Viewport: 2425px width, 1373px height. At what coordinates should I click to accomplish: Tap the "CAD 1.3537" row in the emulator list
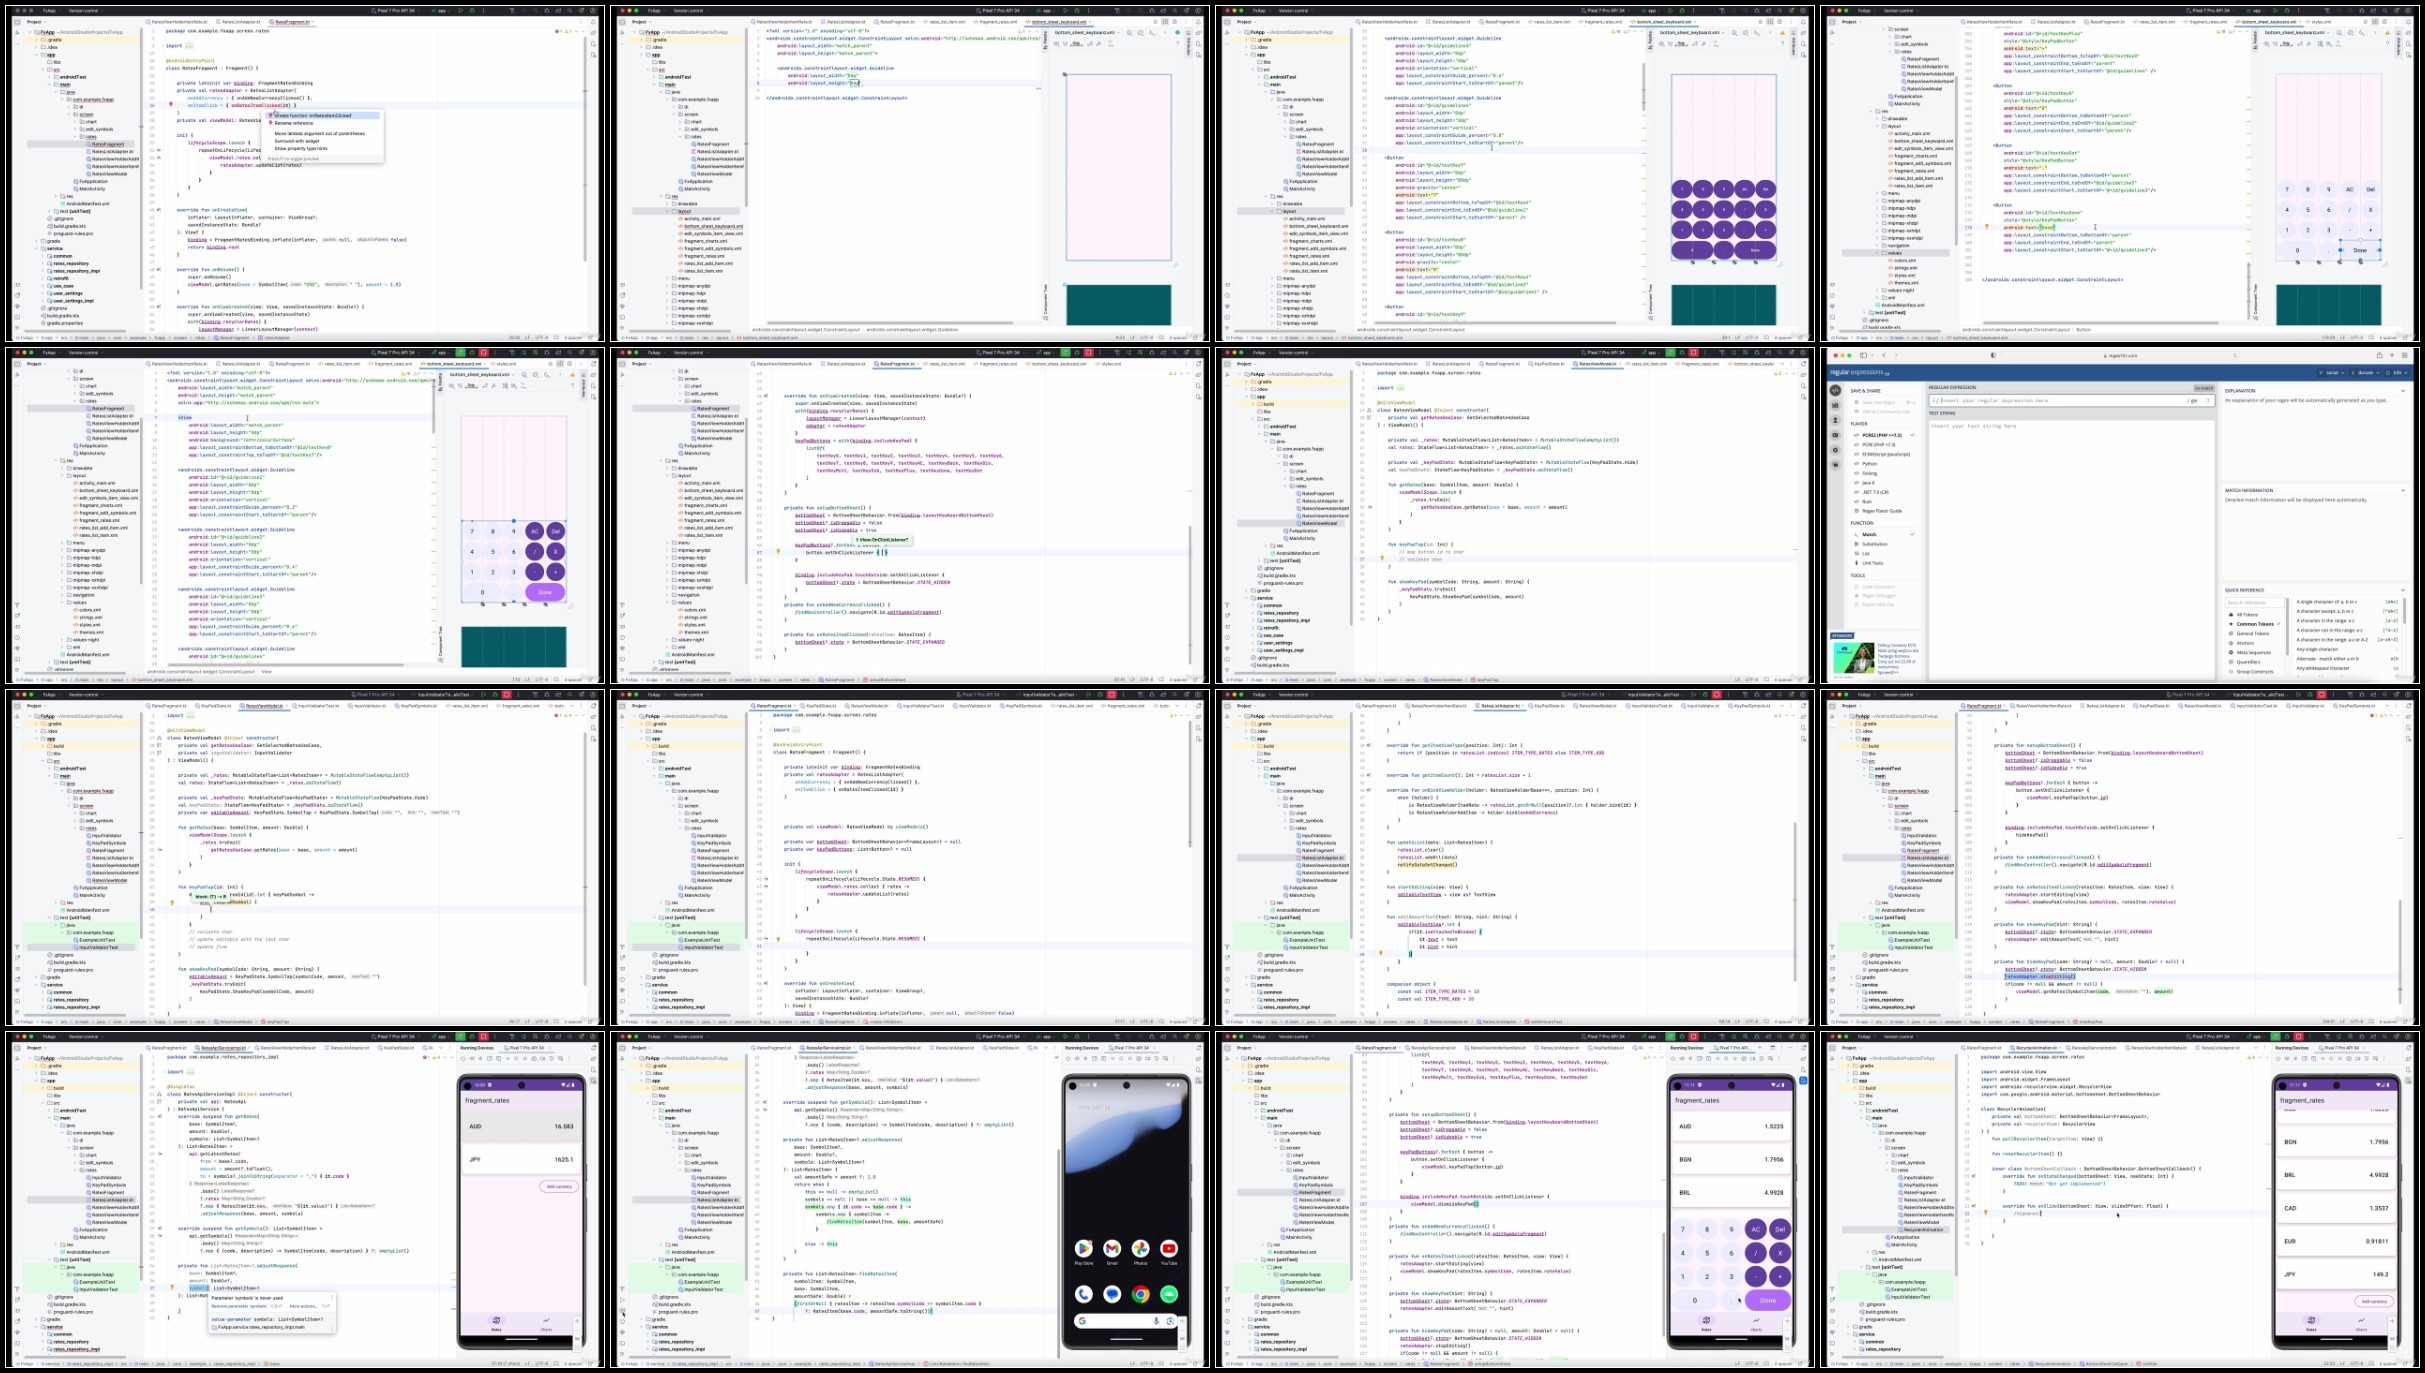[2336, 1208]
